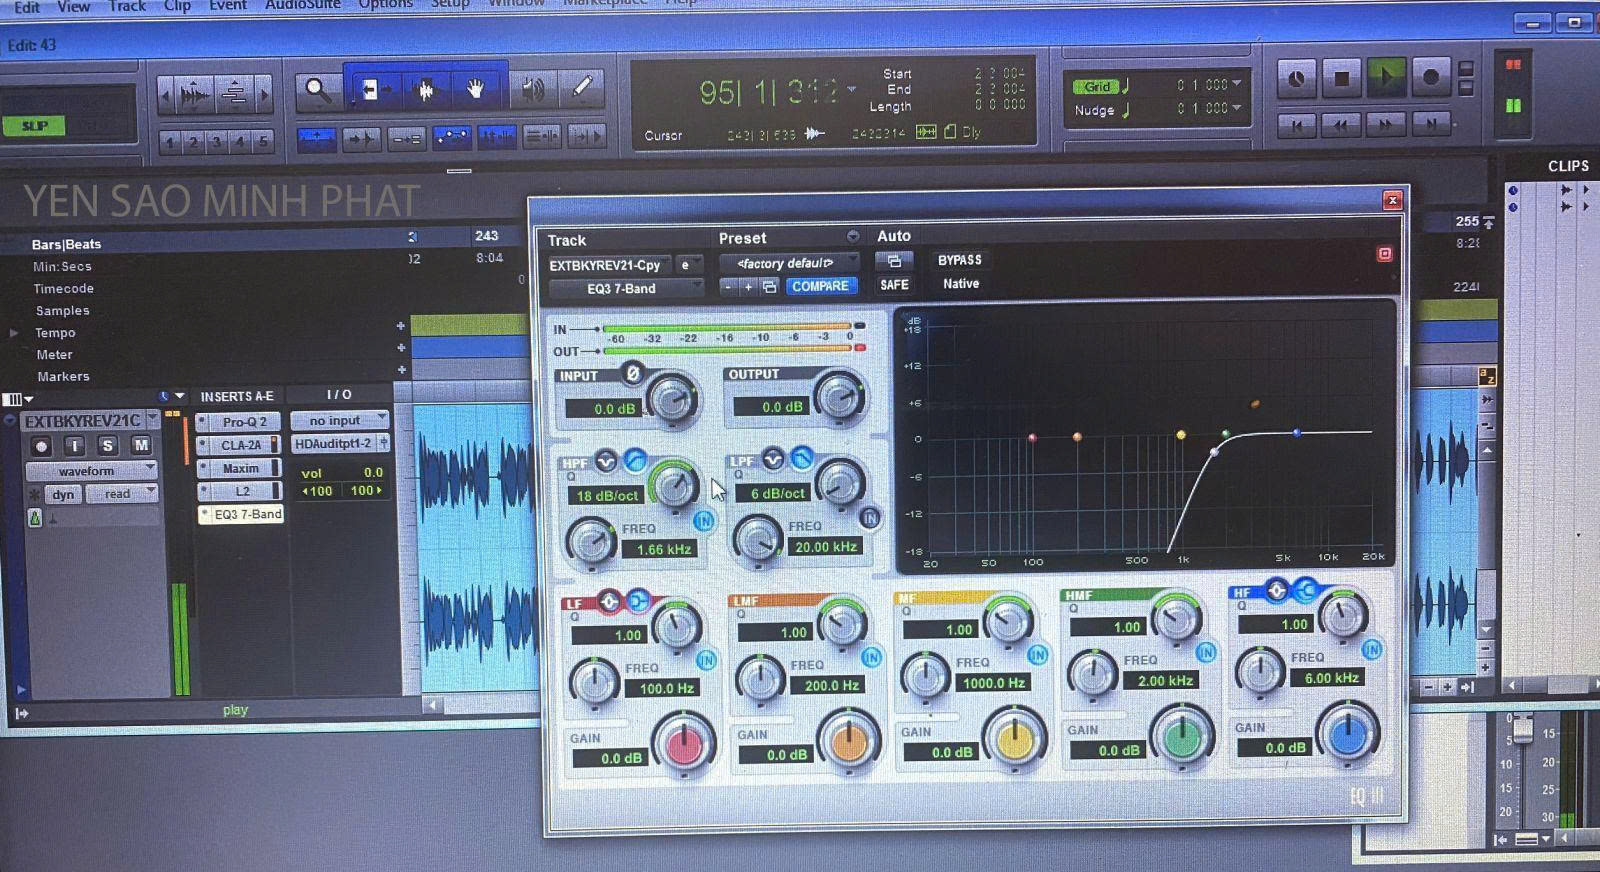Open the Clip menu
This screenshot has height=872, width=1600.
tap(177, 6)
